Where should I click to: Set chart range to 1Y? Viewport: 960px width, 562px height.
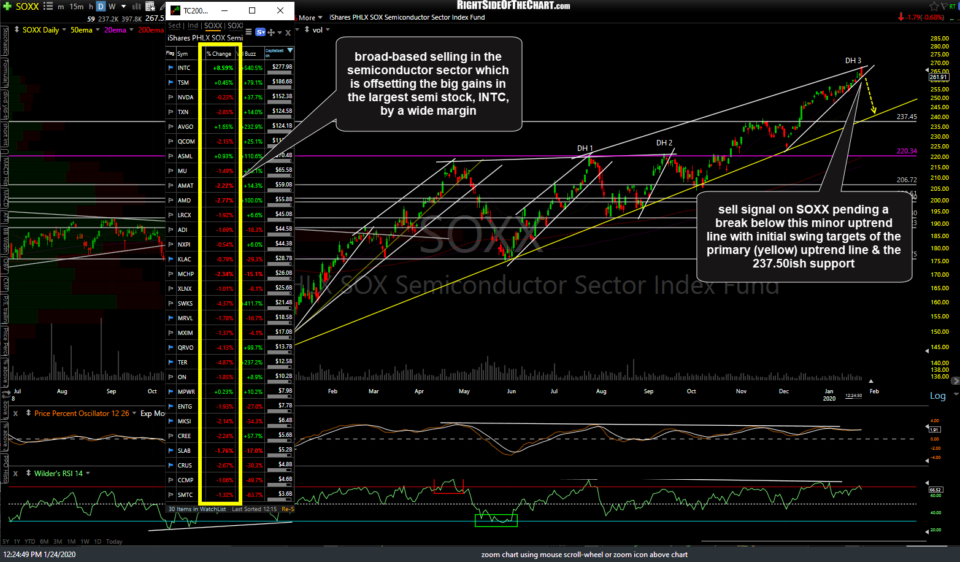pos(17,541)
